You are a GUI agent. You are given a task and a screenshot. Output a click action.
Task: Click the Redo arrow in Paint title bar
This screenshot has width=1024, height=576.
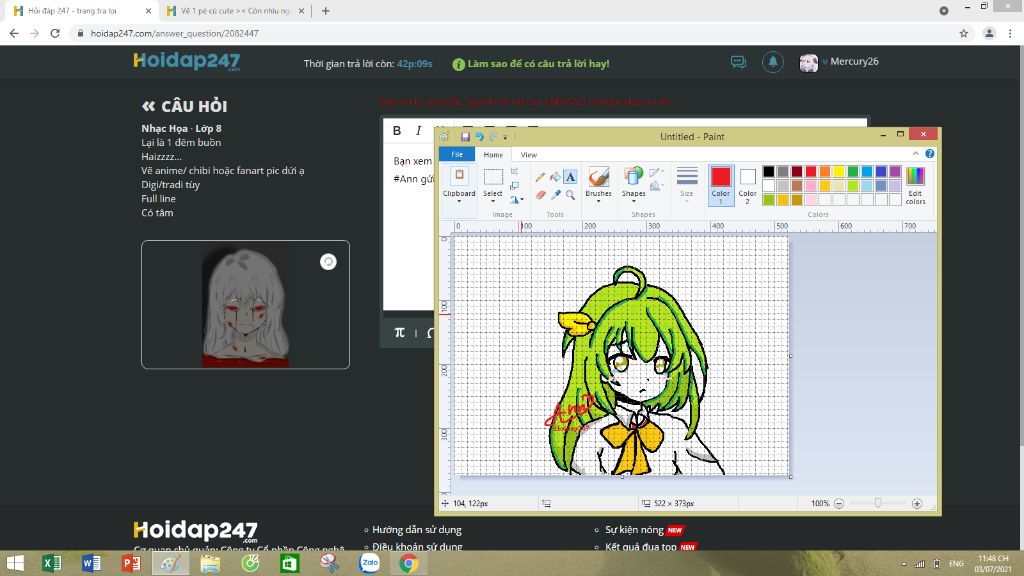coord(493,136)
